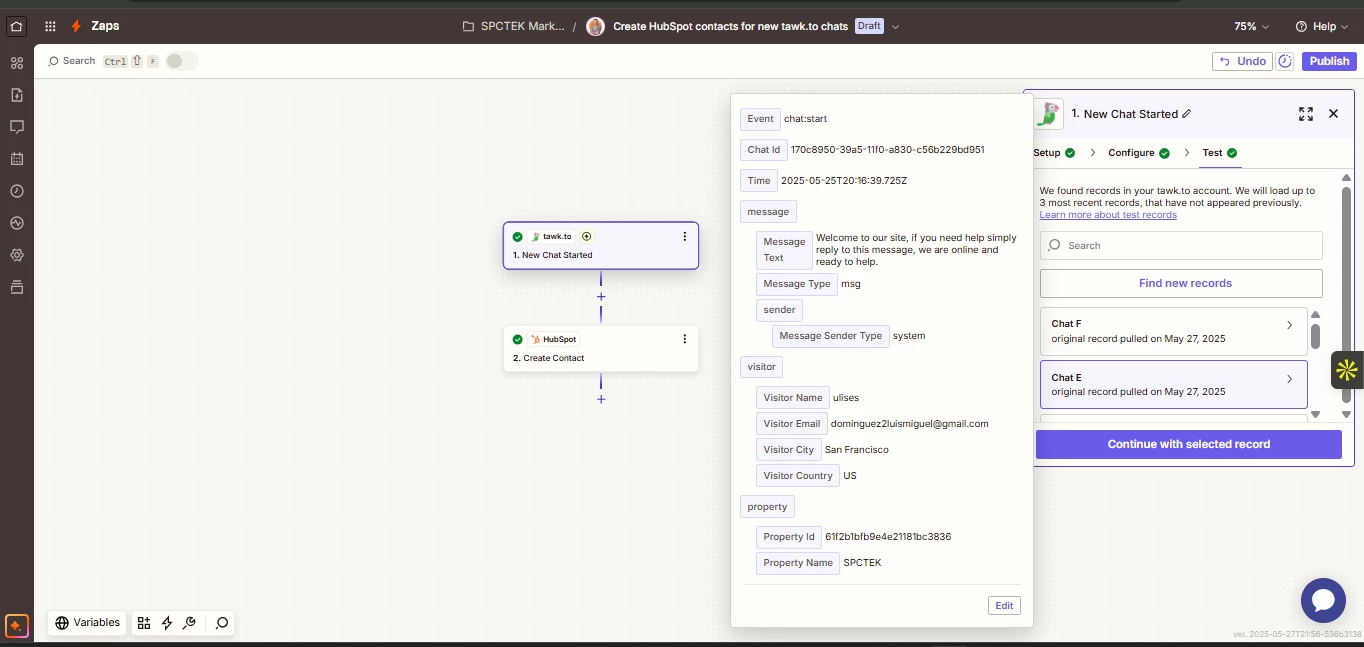Open three-dot menu on tawk.to step
Viewport: 1364px width, 647px height.
tap(685, 237)
